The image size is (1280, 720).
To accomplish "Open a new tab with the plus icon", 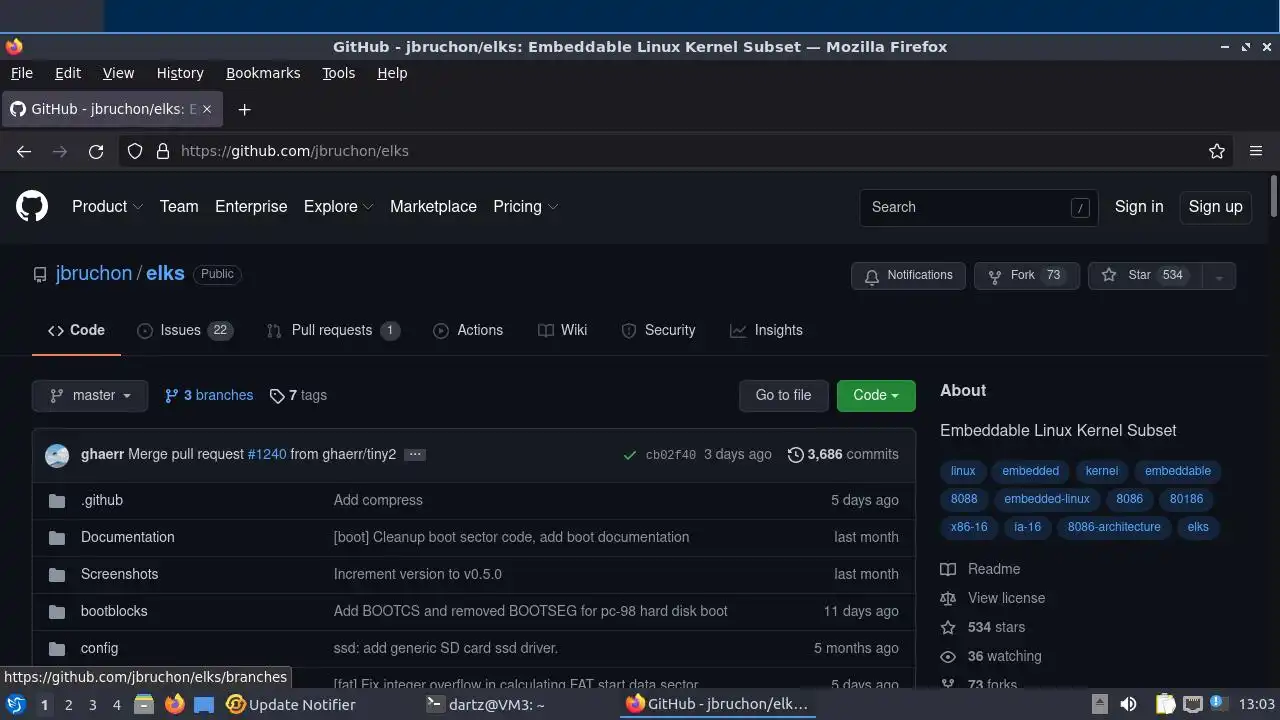I will (x=244, y=109).
